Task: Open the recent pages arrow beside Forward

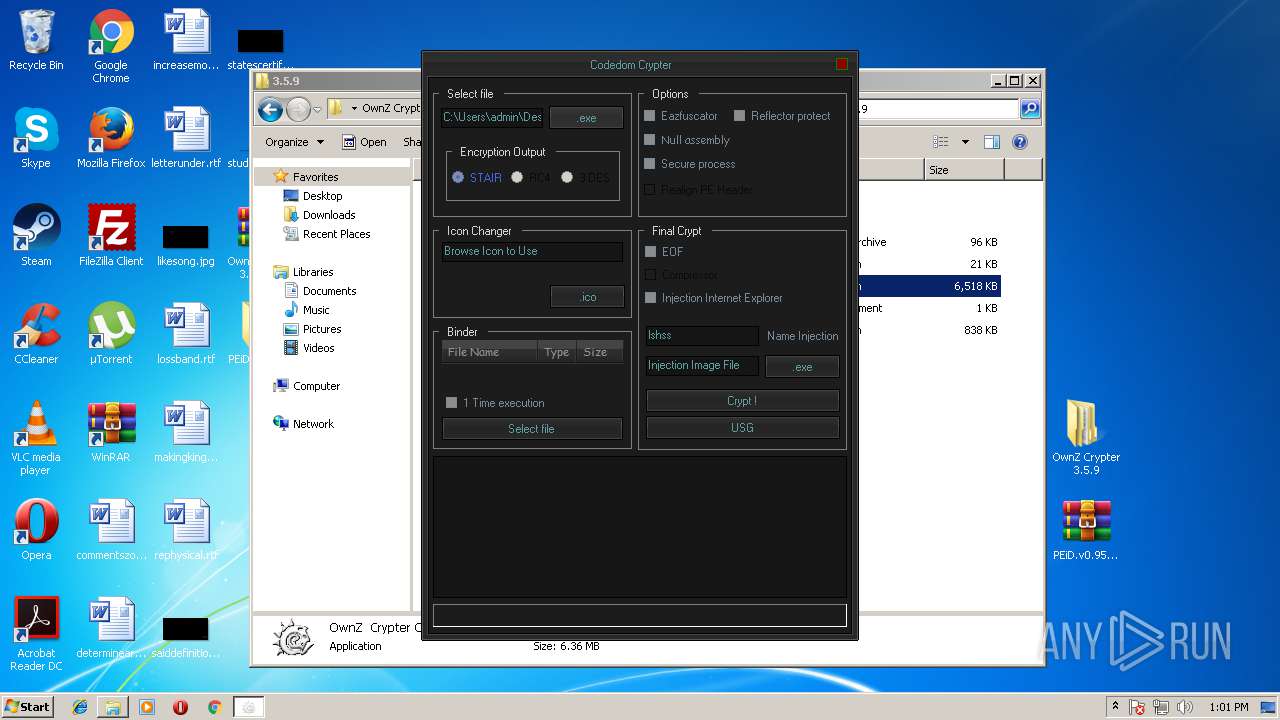Action: coord(317,109)
